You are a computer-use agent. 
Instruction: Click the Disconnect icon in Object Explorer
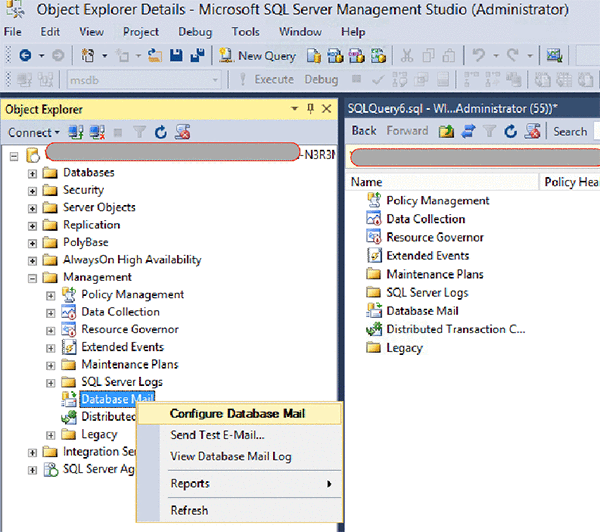(97, 132)
